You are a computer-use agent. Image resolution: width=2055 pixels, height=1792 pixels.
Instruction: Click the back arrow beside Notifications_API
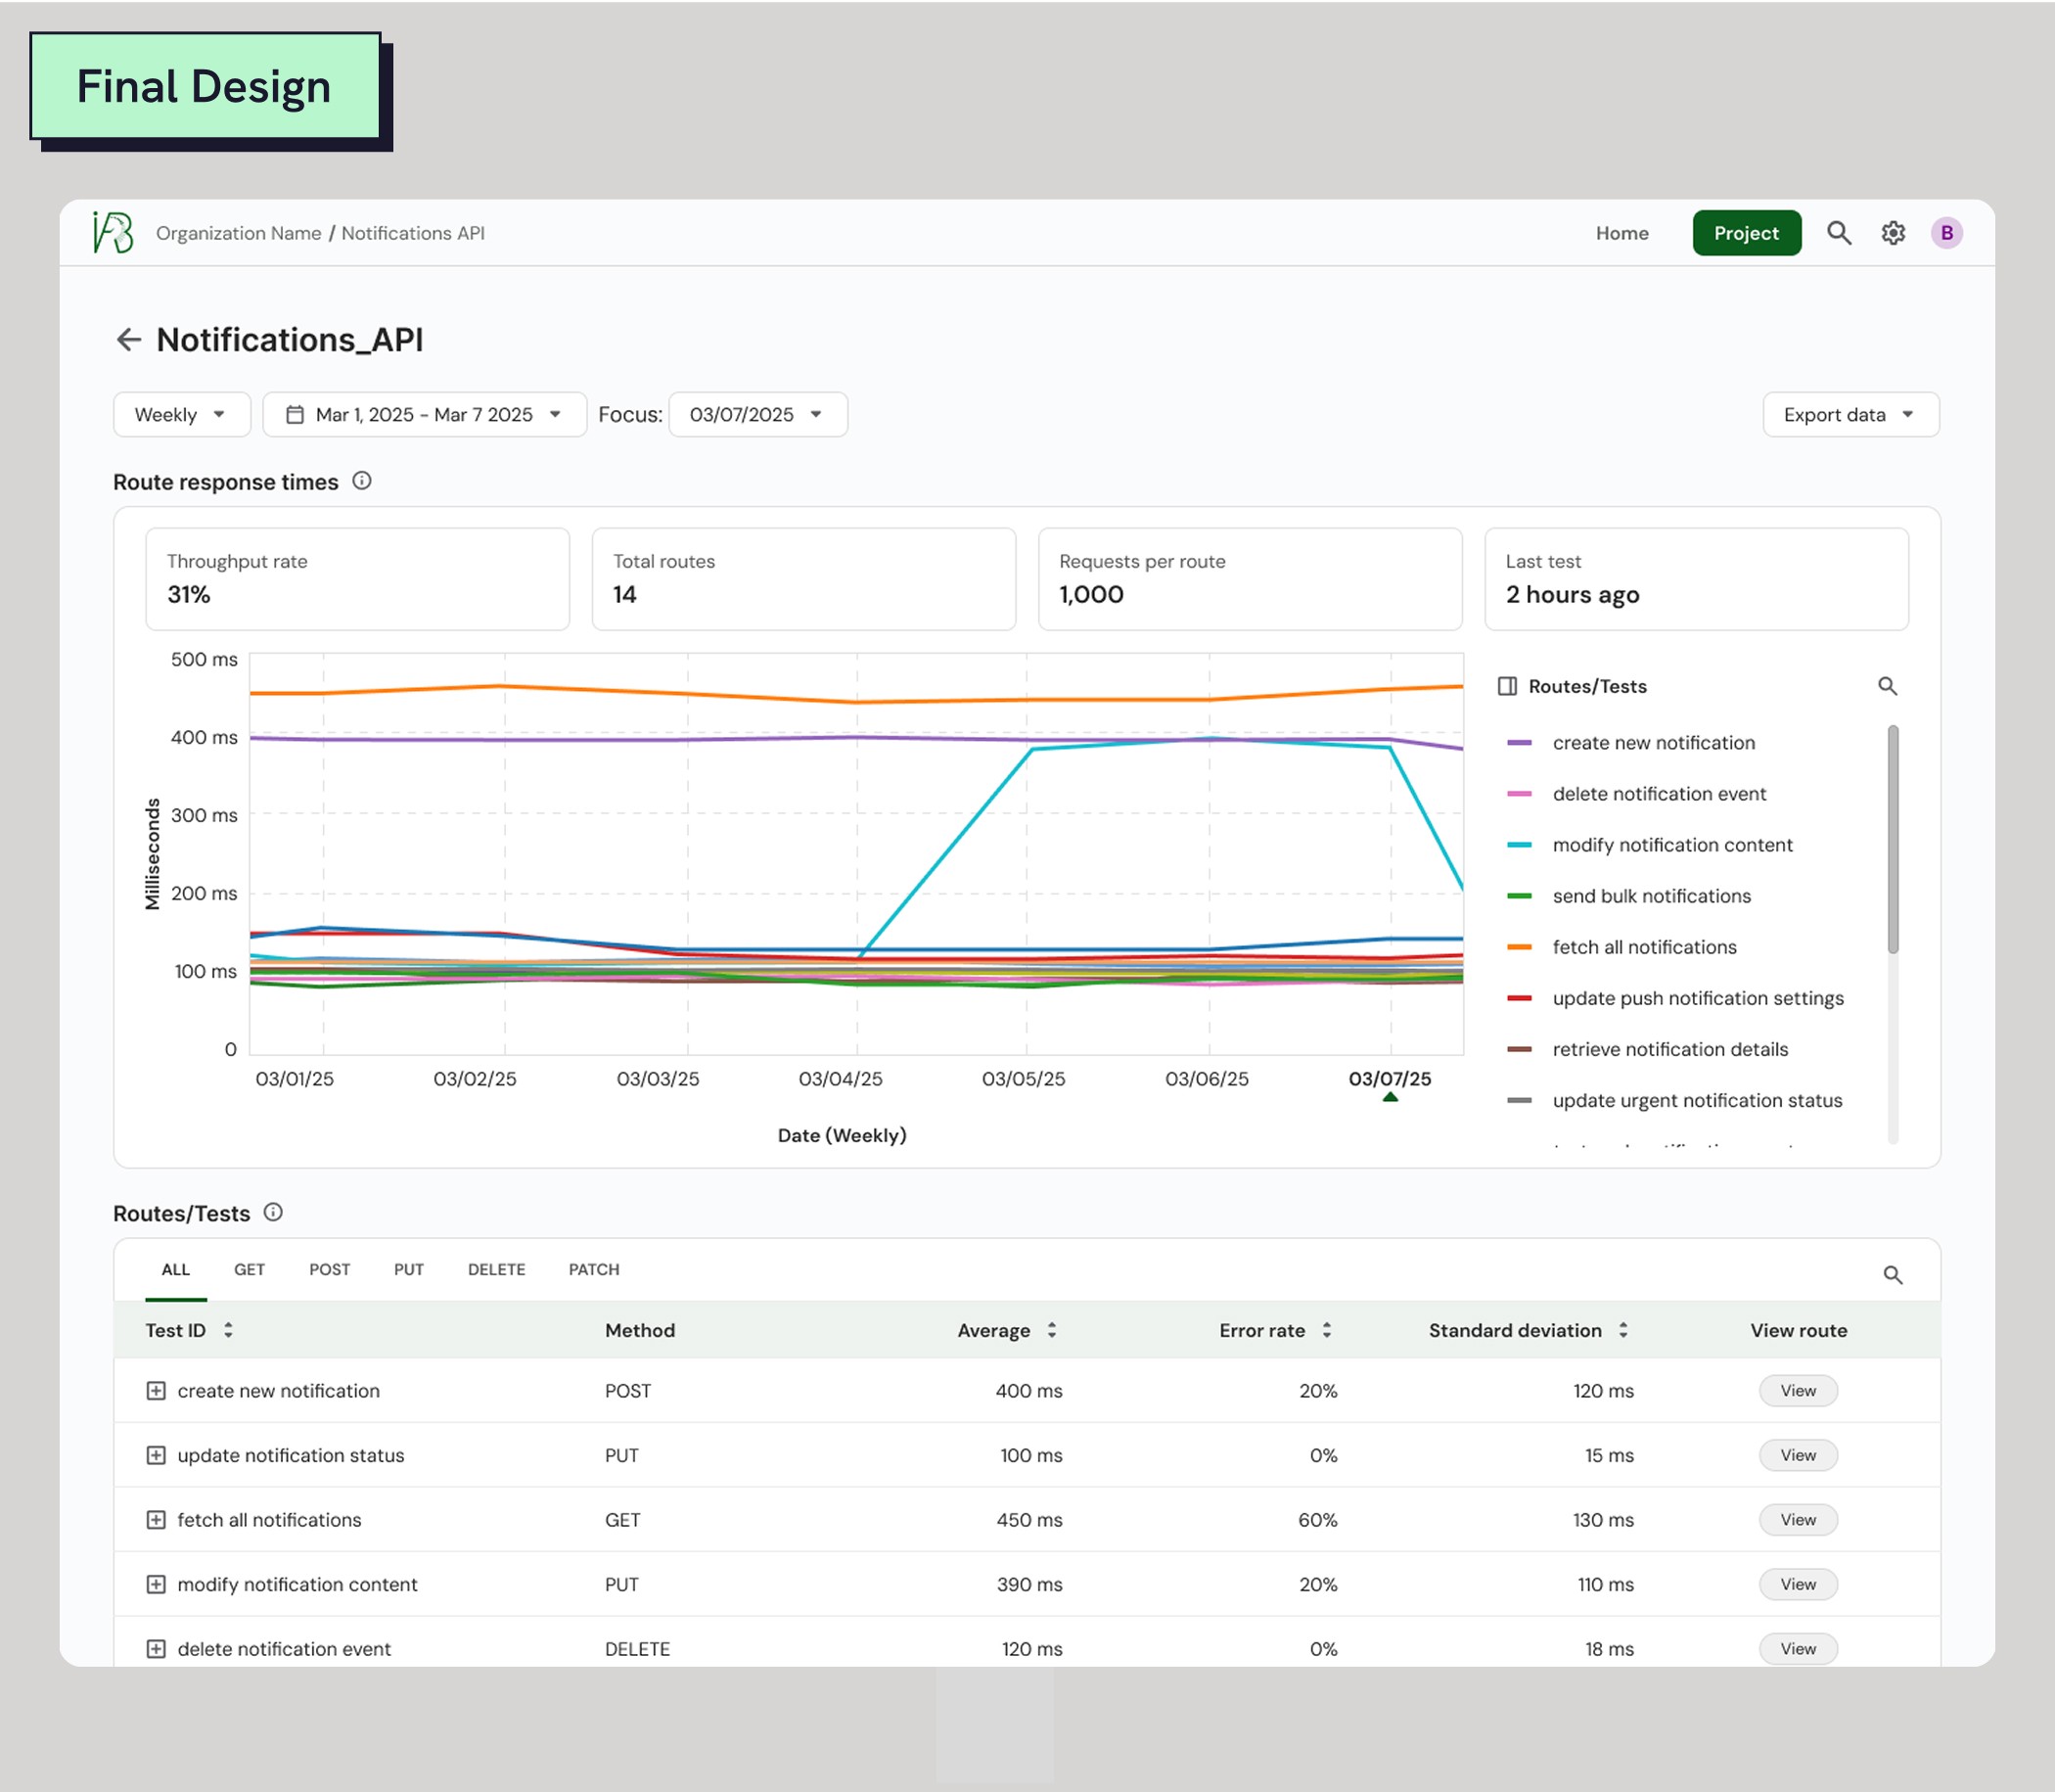click(x=128, y=340)
